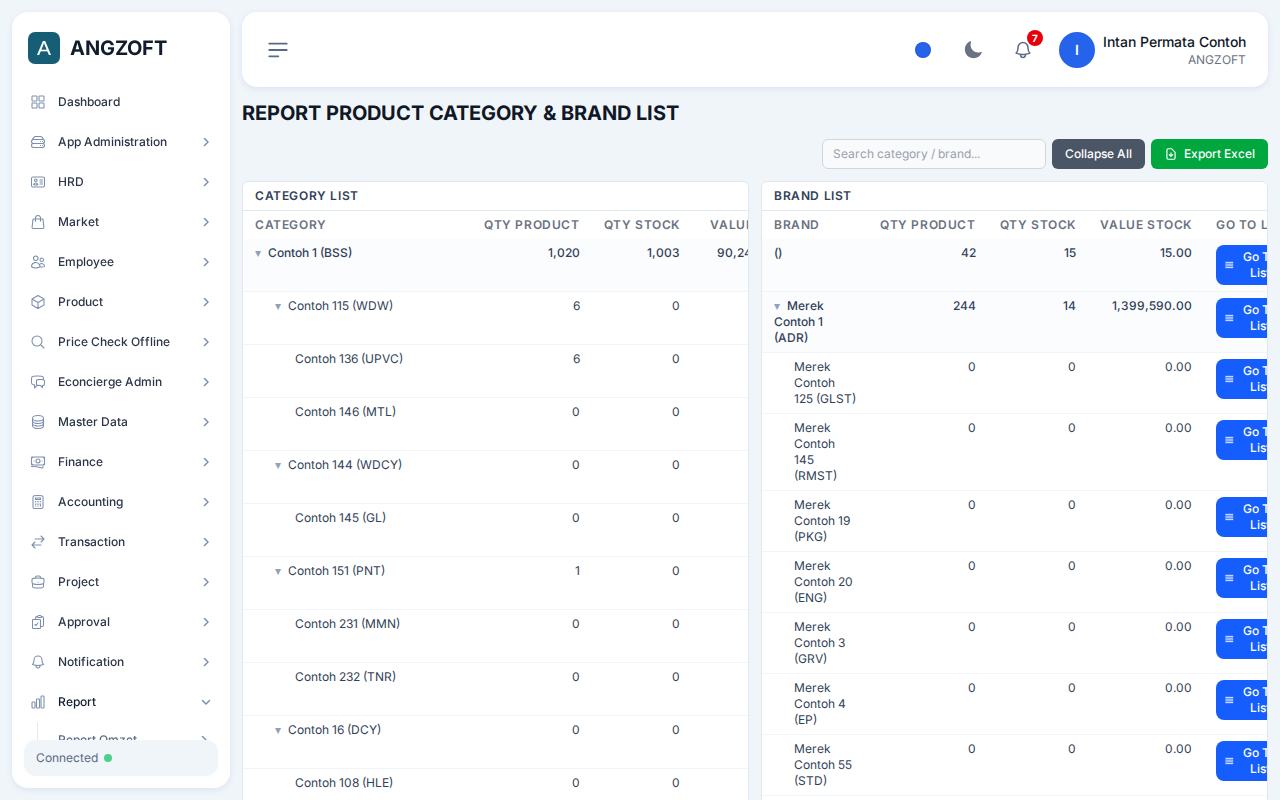The height and width of the screenshot is (800, 1280).
Task: Click the blue theme color dot
Action: (x=923, y=50)
